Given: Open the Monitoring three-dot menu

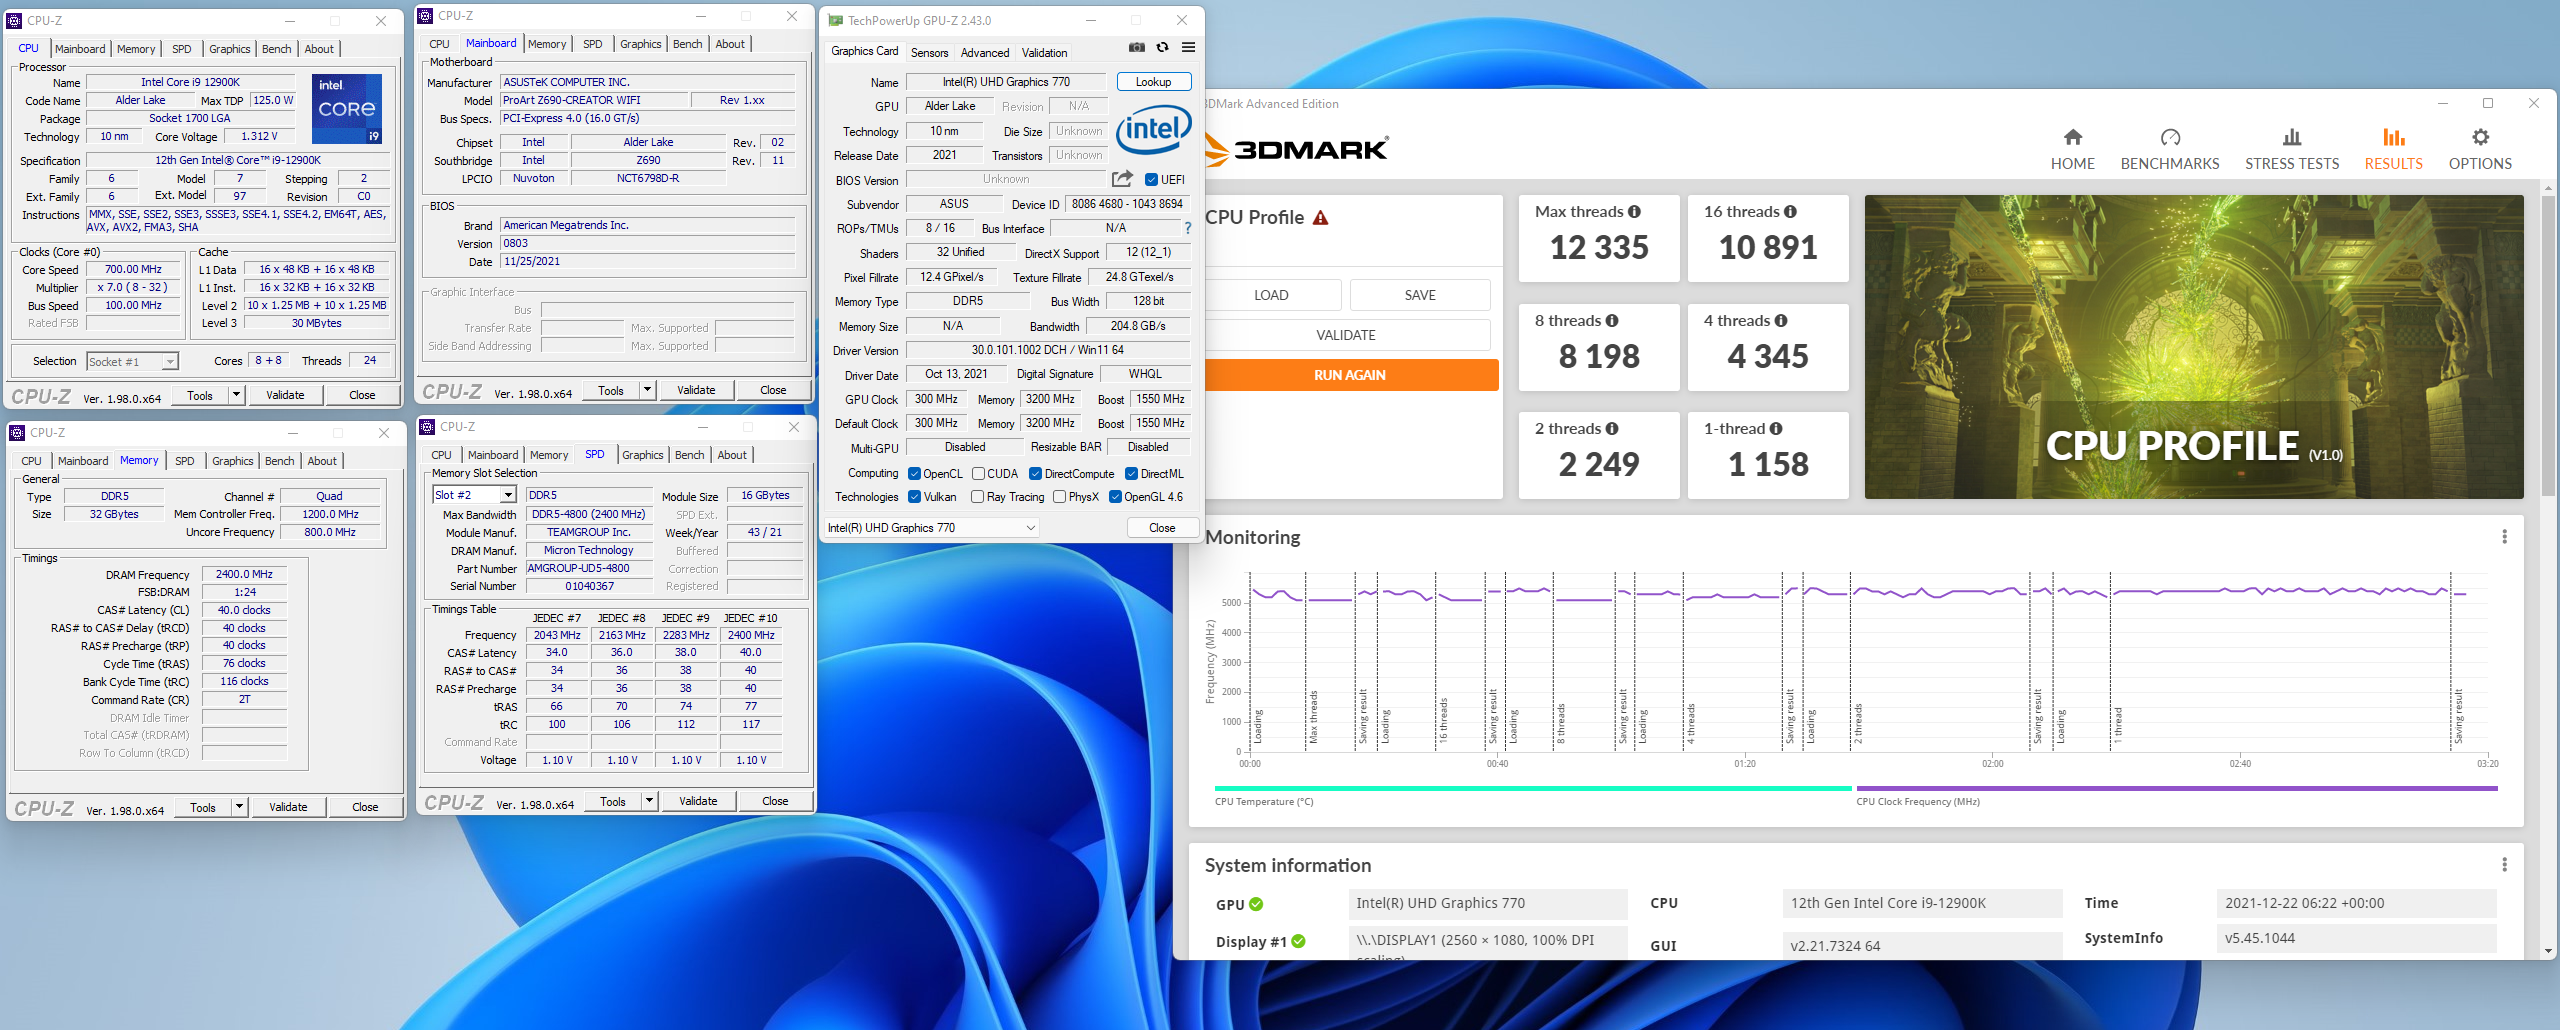Looking at the screenshot, I should 2504,537.
